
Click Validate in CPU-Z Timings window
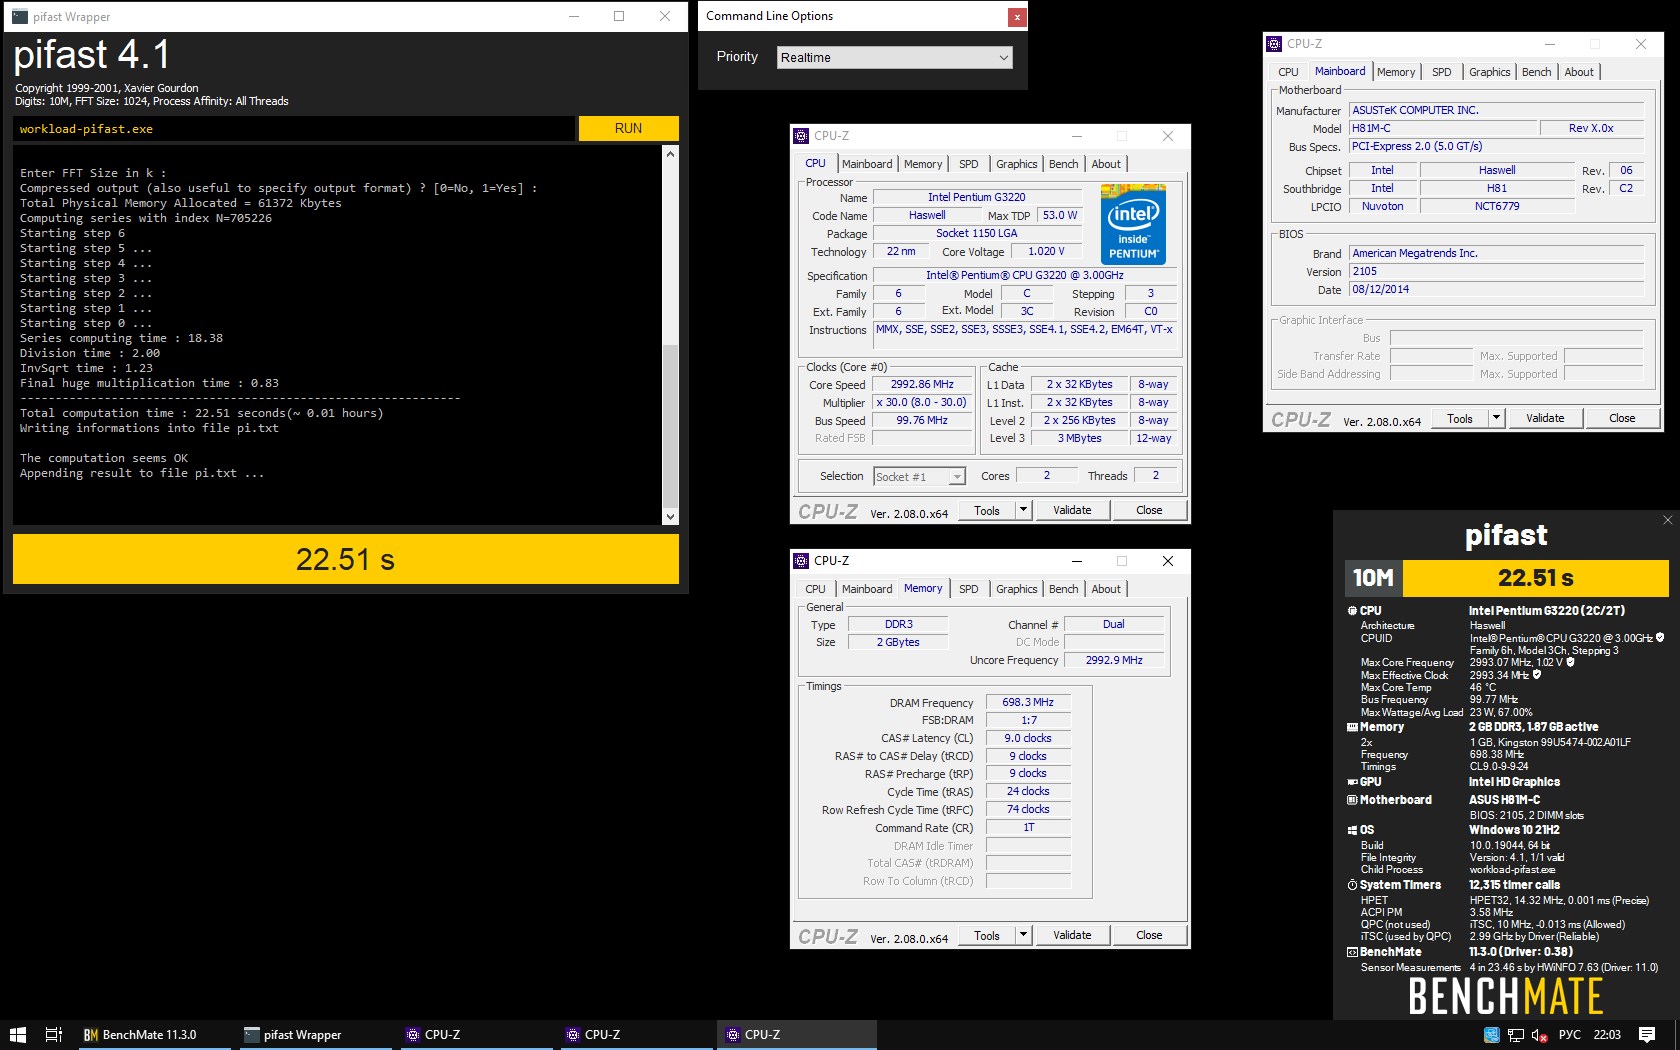tap(1072, 935)
